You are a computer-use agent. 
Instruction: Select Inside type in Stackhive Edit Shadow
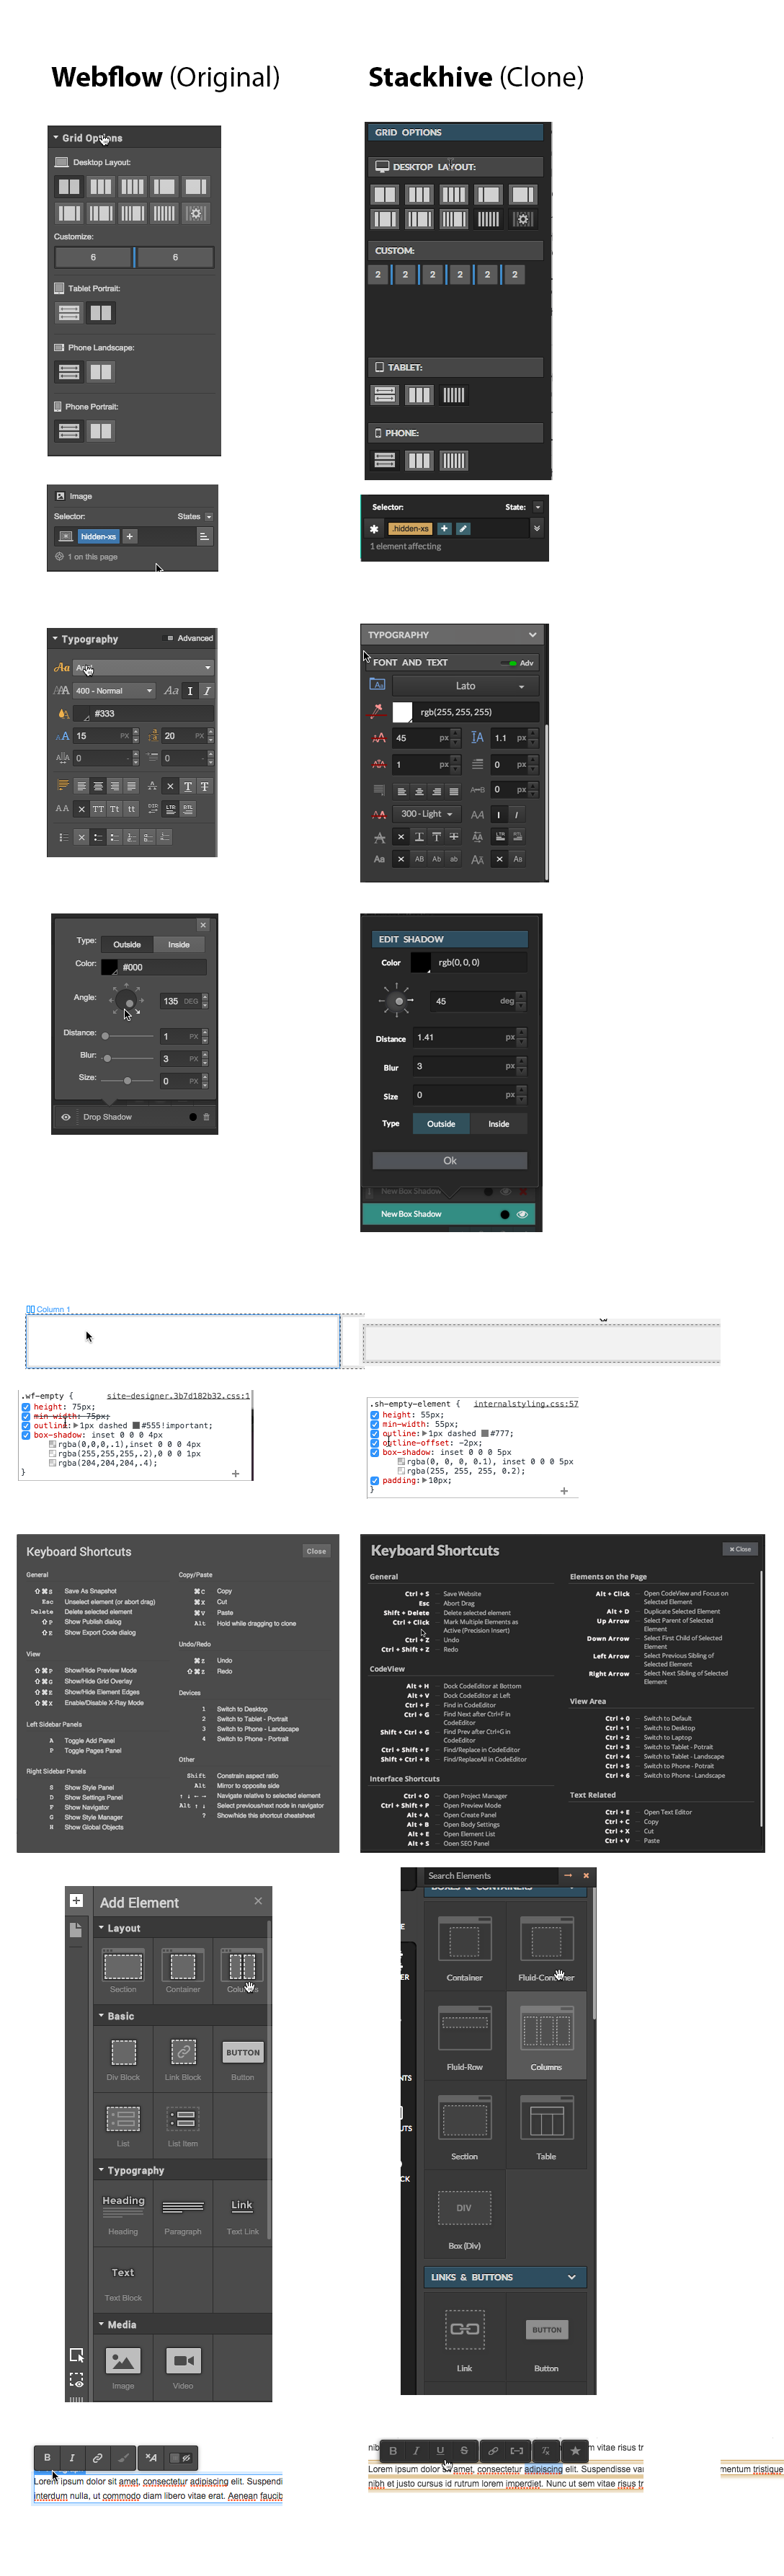coord(498,1124)
